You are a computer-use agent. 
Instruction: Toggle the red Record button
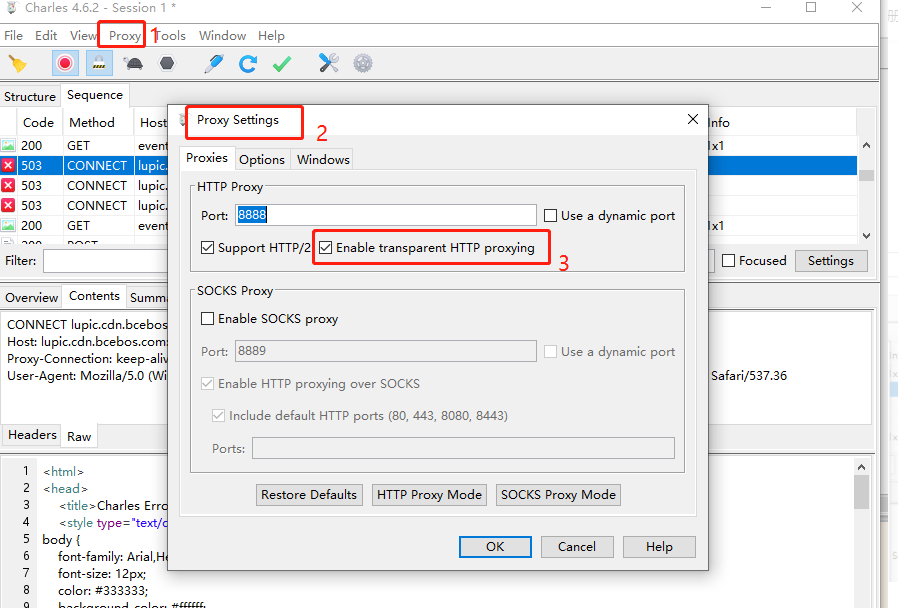(x=65, y=63)
